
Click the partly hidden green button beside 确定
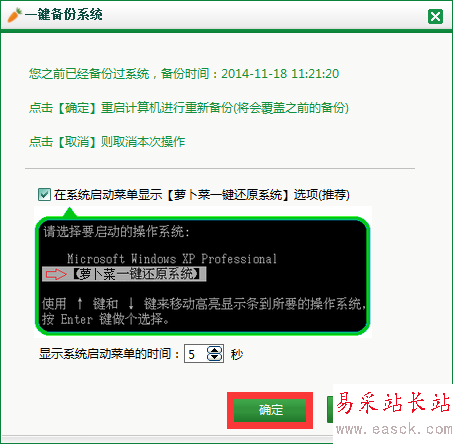point(330,410)
